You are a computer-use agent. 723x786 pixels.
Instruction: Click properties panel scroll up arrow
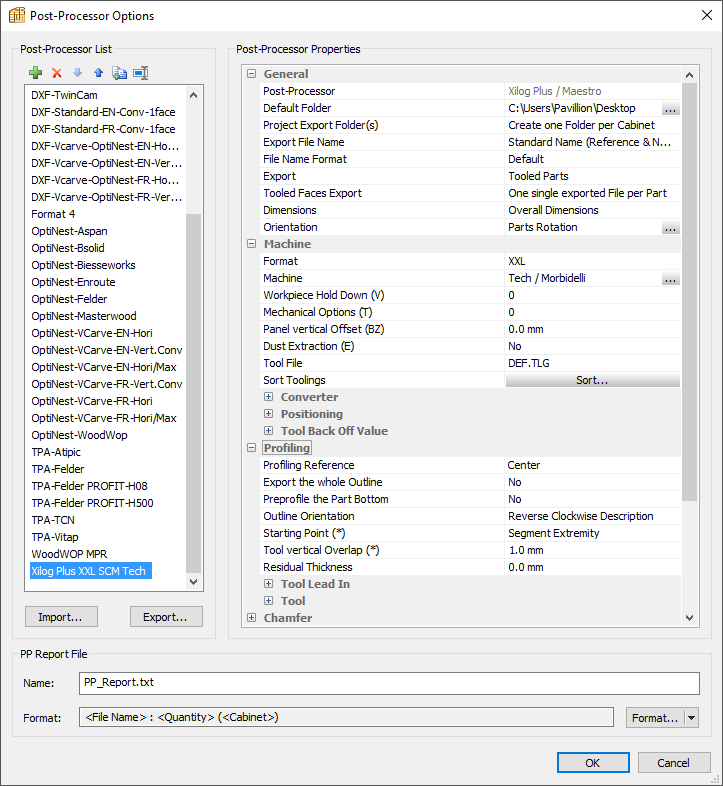689,75
